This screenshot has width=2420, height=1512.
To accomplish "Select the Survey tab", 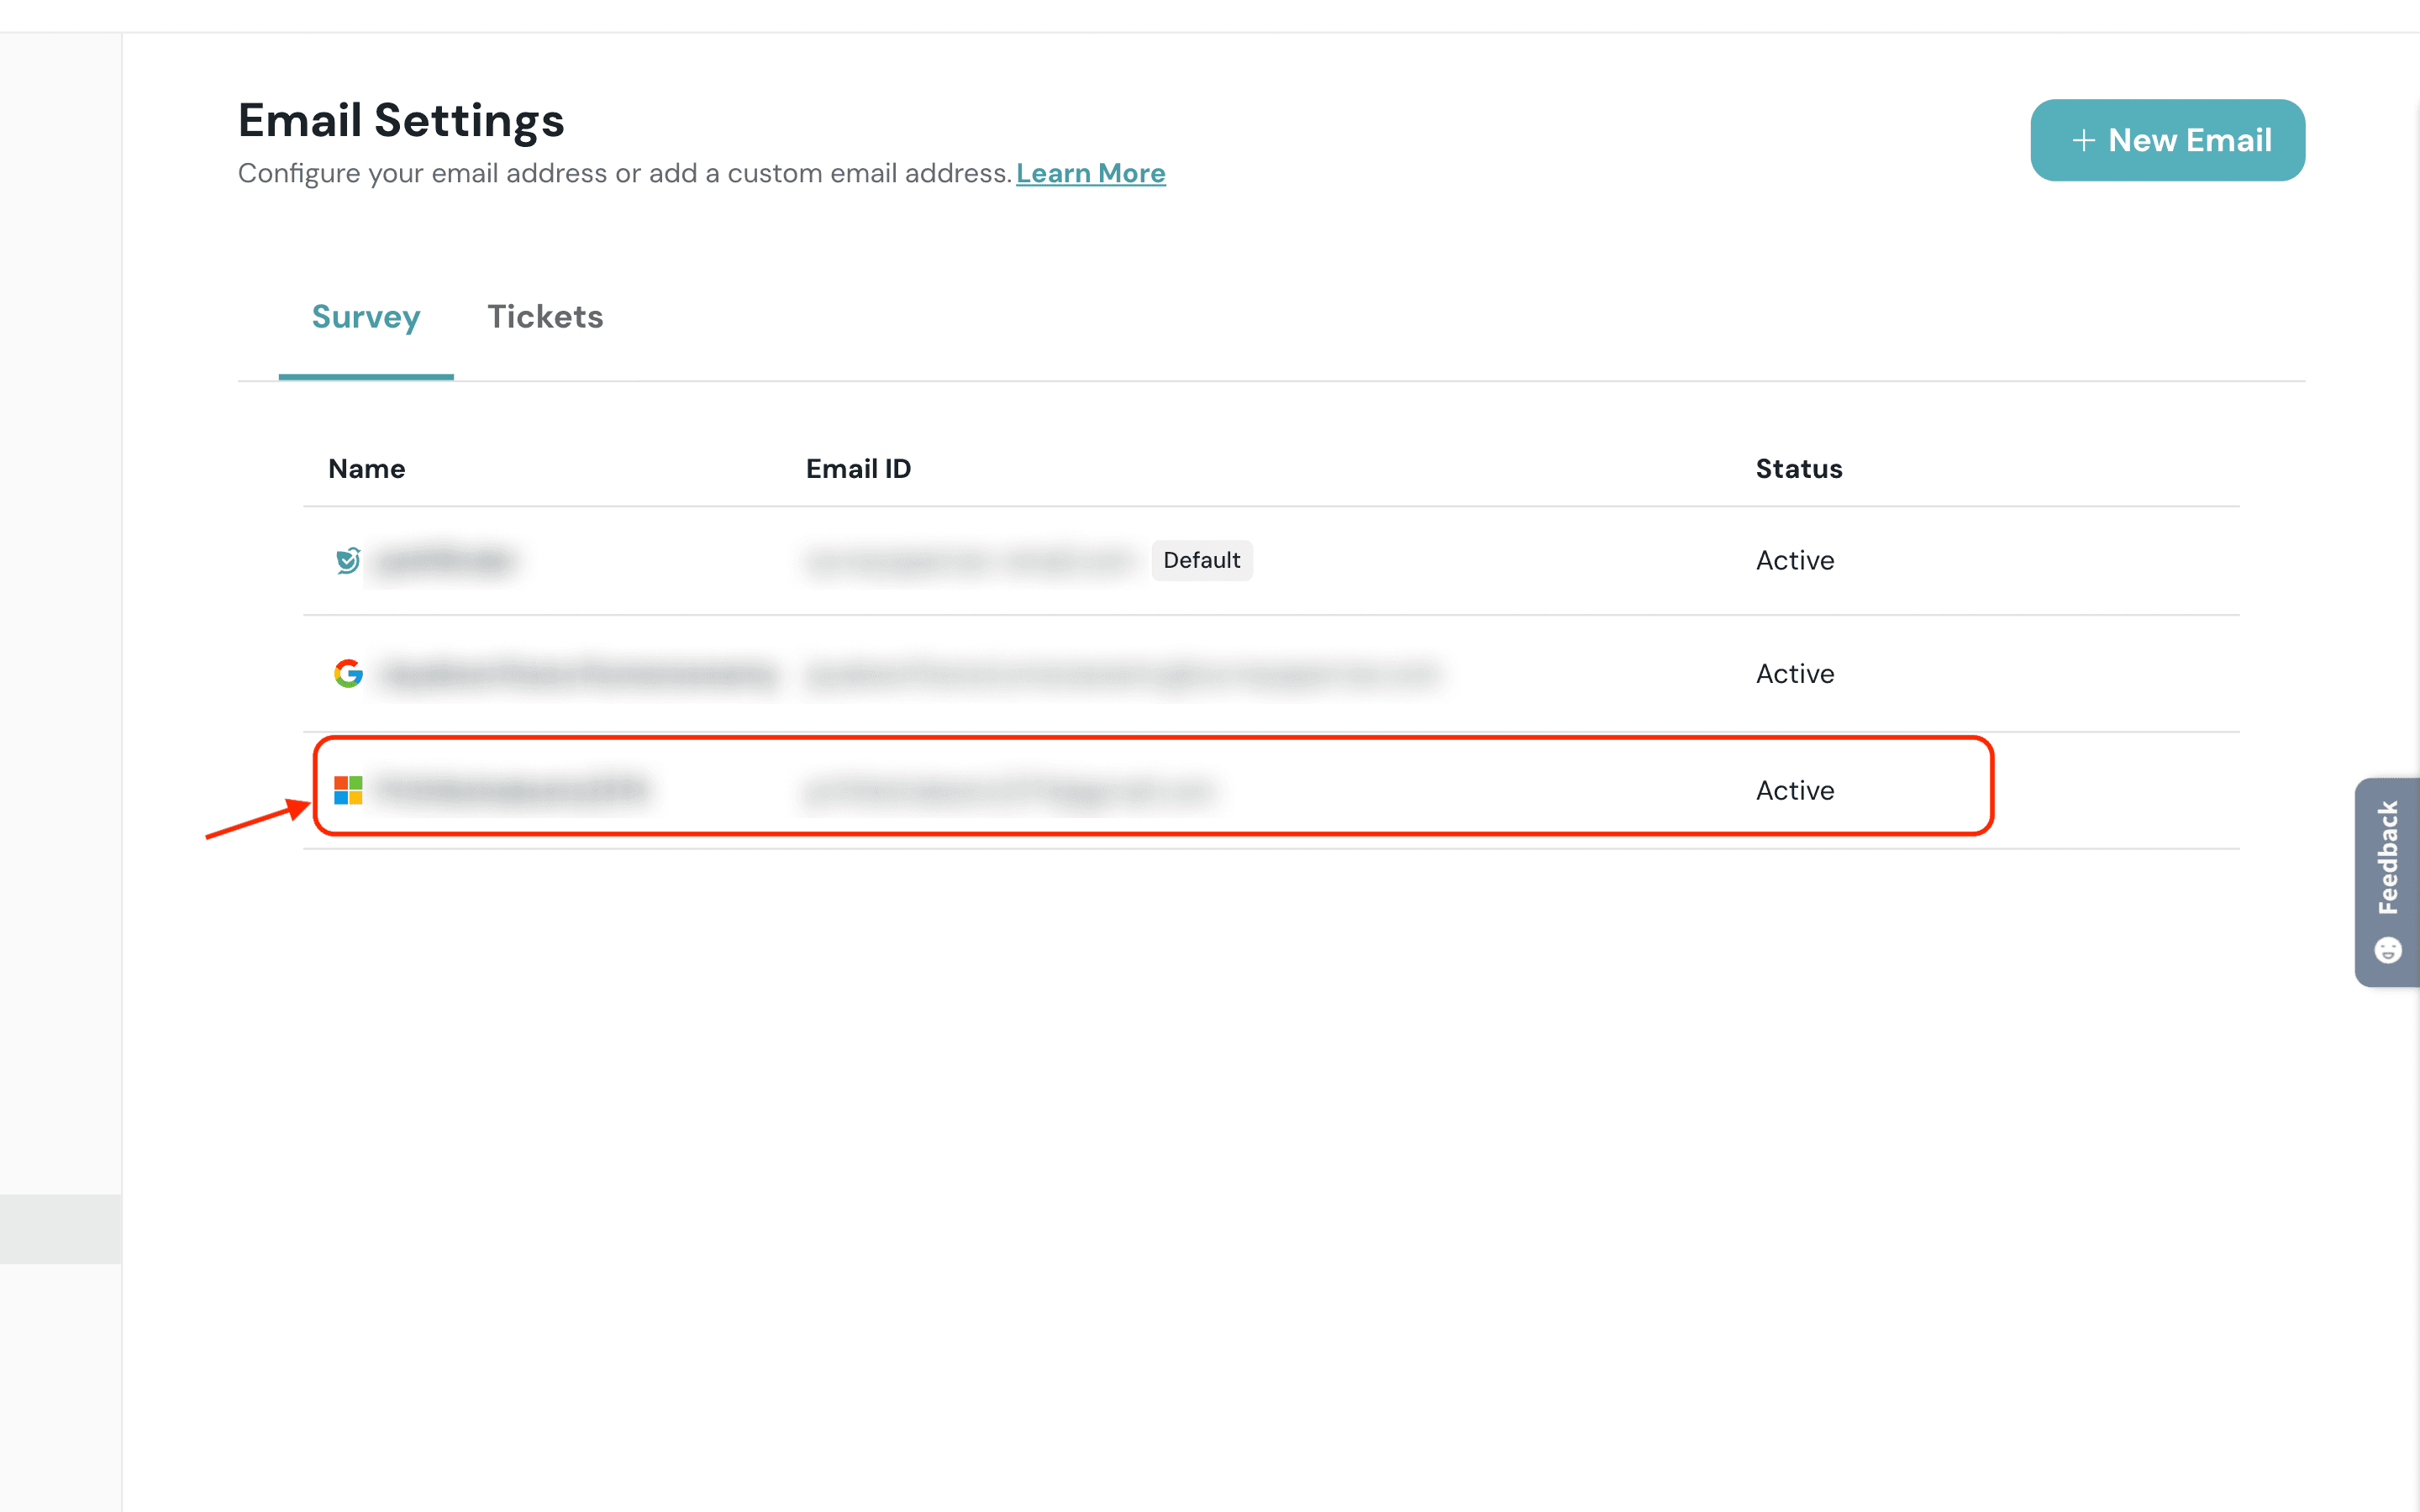I will tap(366, 317).
